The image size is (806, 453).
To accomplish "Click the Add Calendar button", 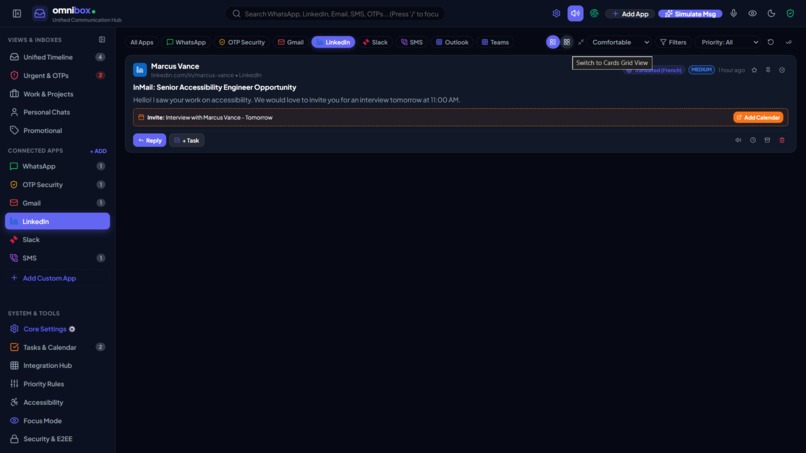I will pyautogui.click(x=758, y=117).
